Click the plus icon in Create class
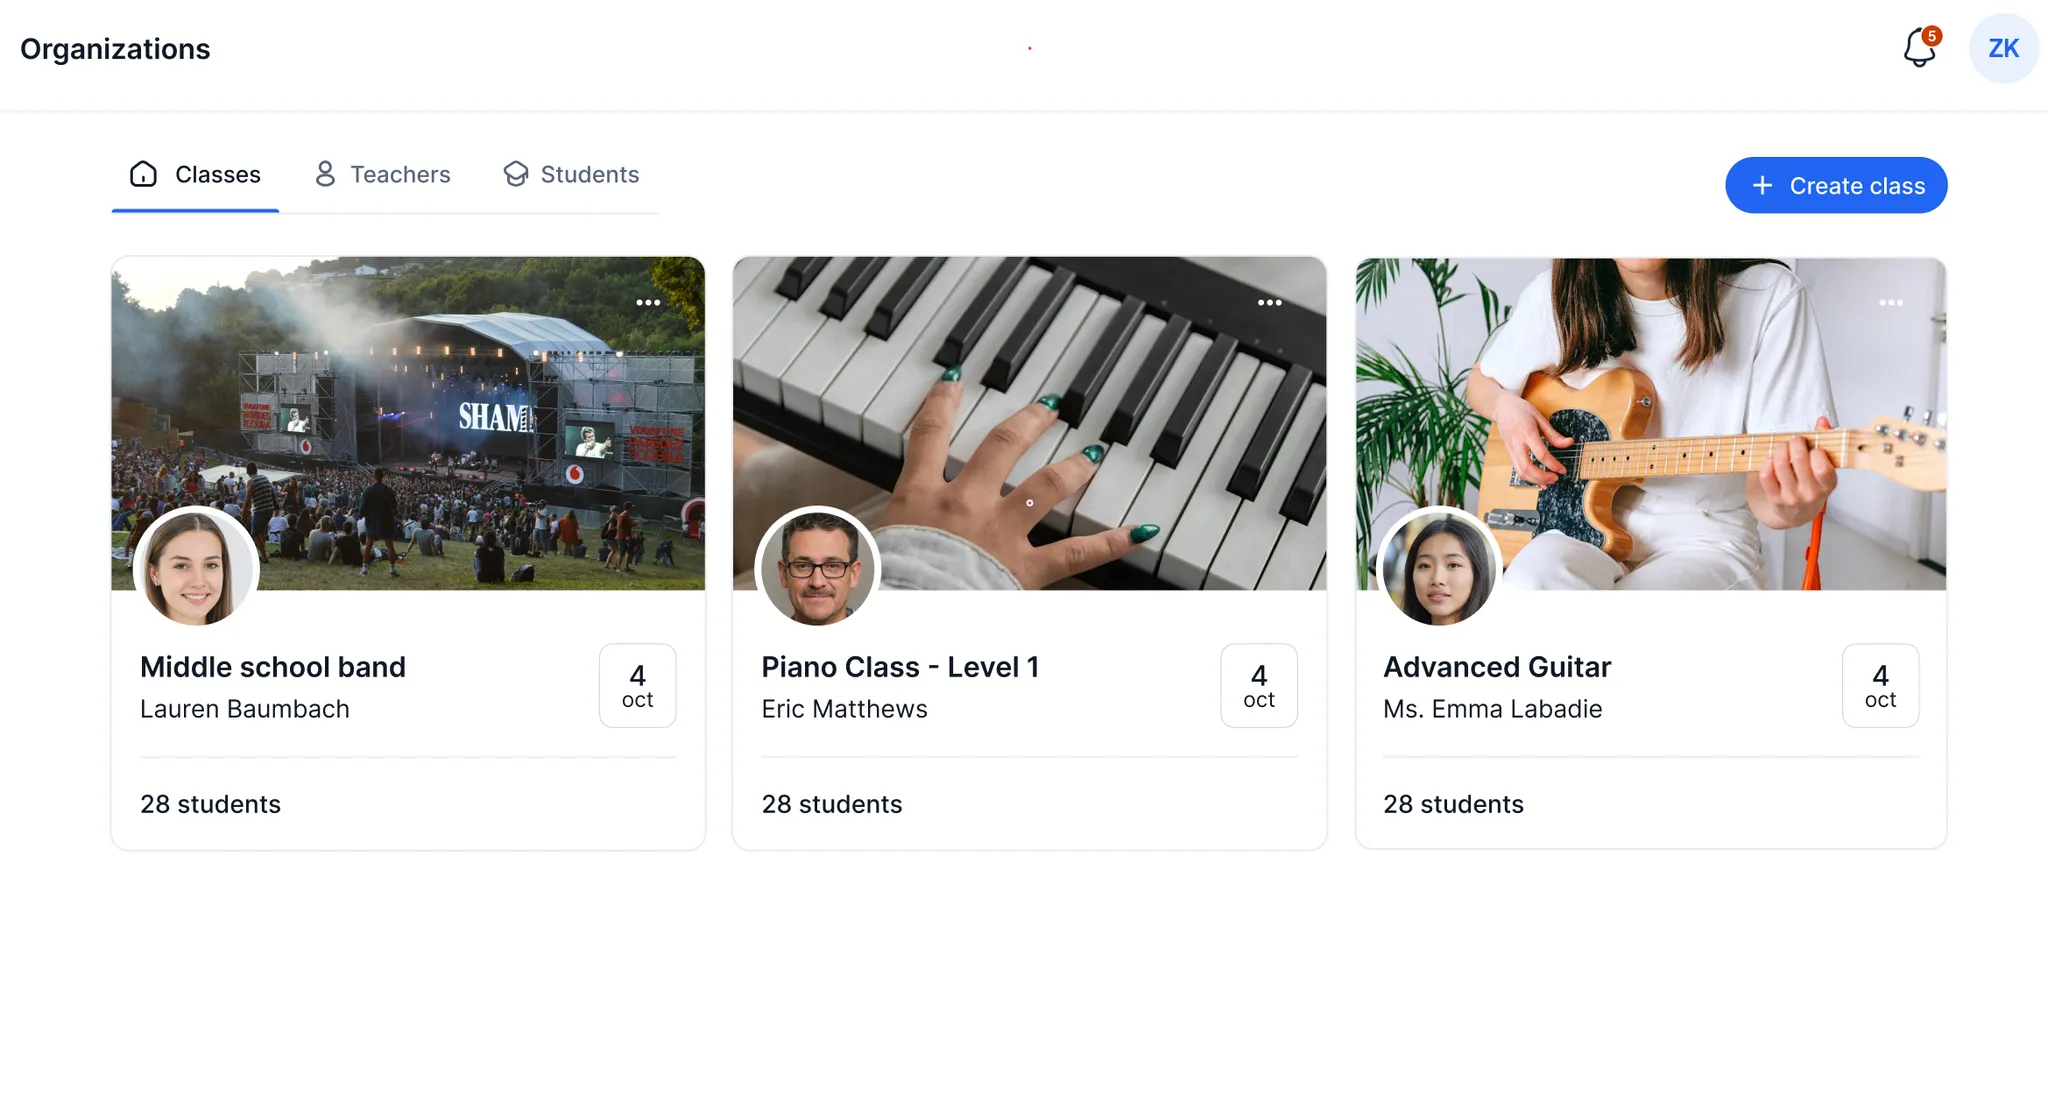This screenshot has height=1118, width=2048. (x=1762, y=185)
